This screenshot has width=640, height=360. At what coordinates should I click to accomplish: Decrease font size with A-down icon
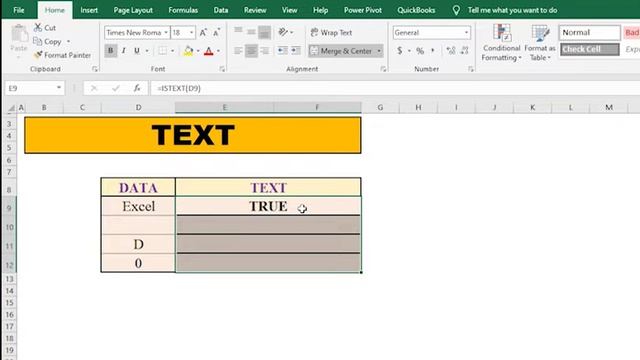point(216,33)
